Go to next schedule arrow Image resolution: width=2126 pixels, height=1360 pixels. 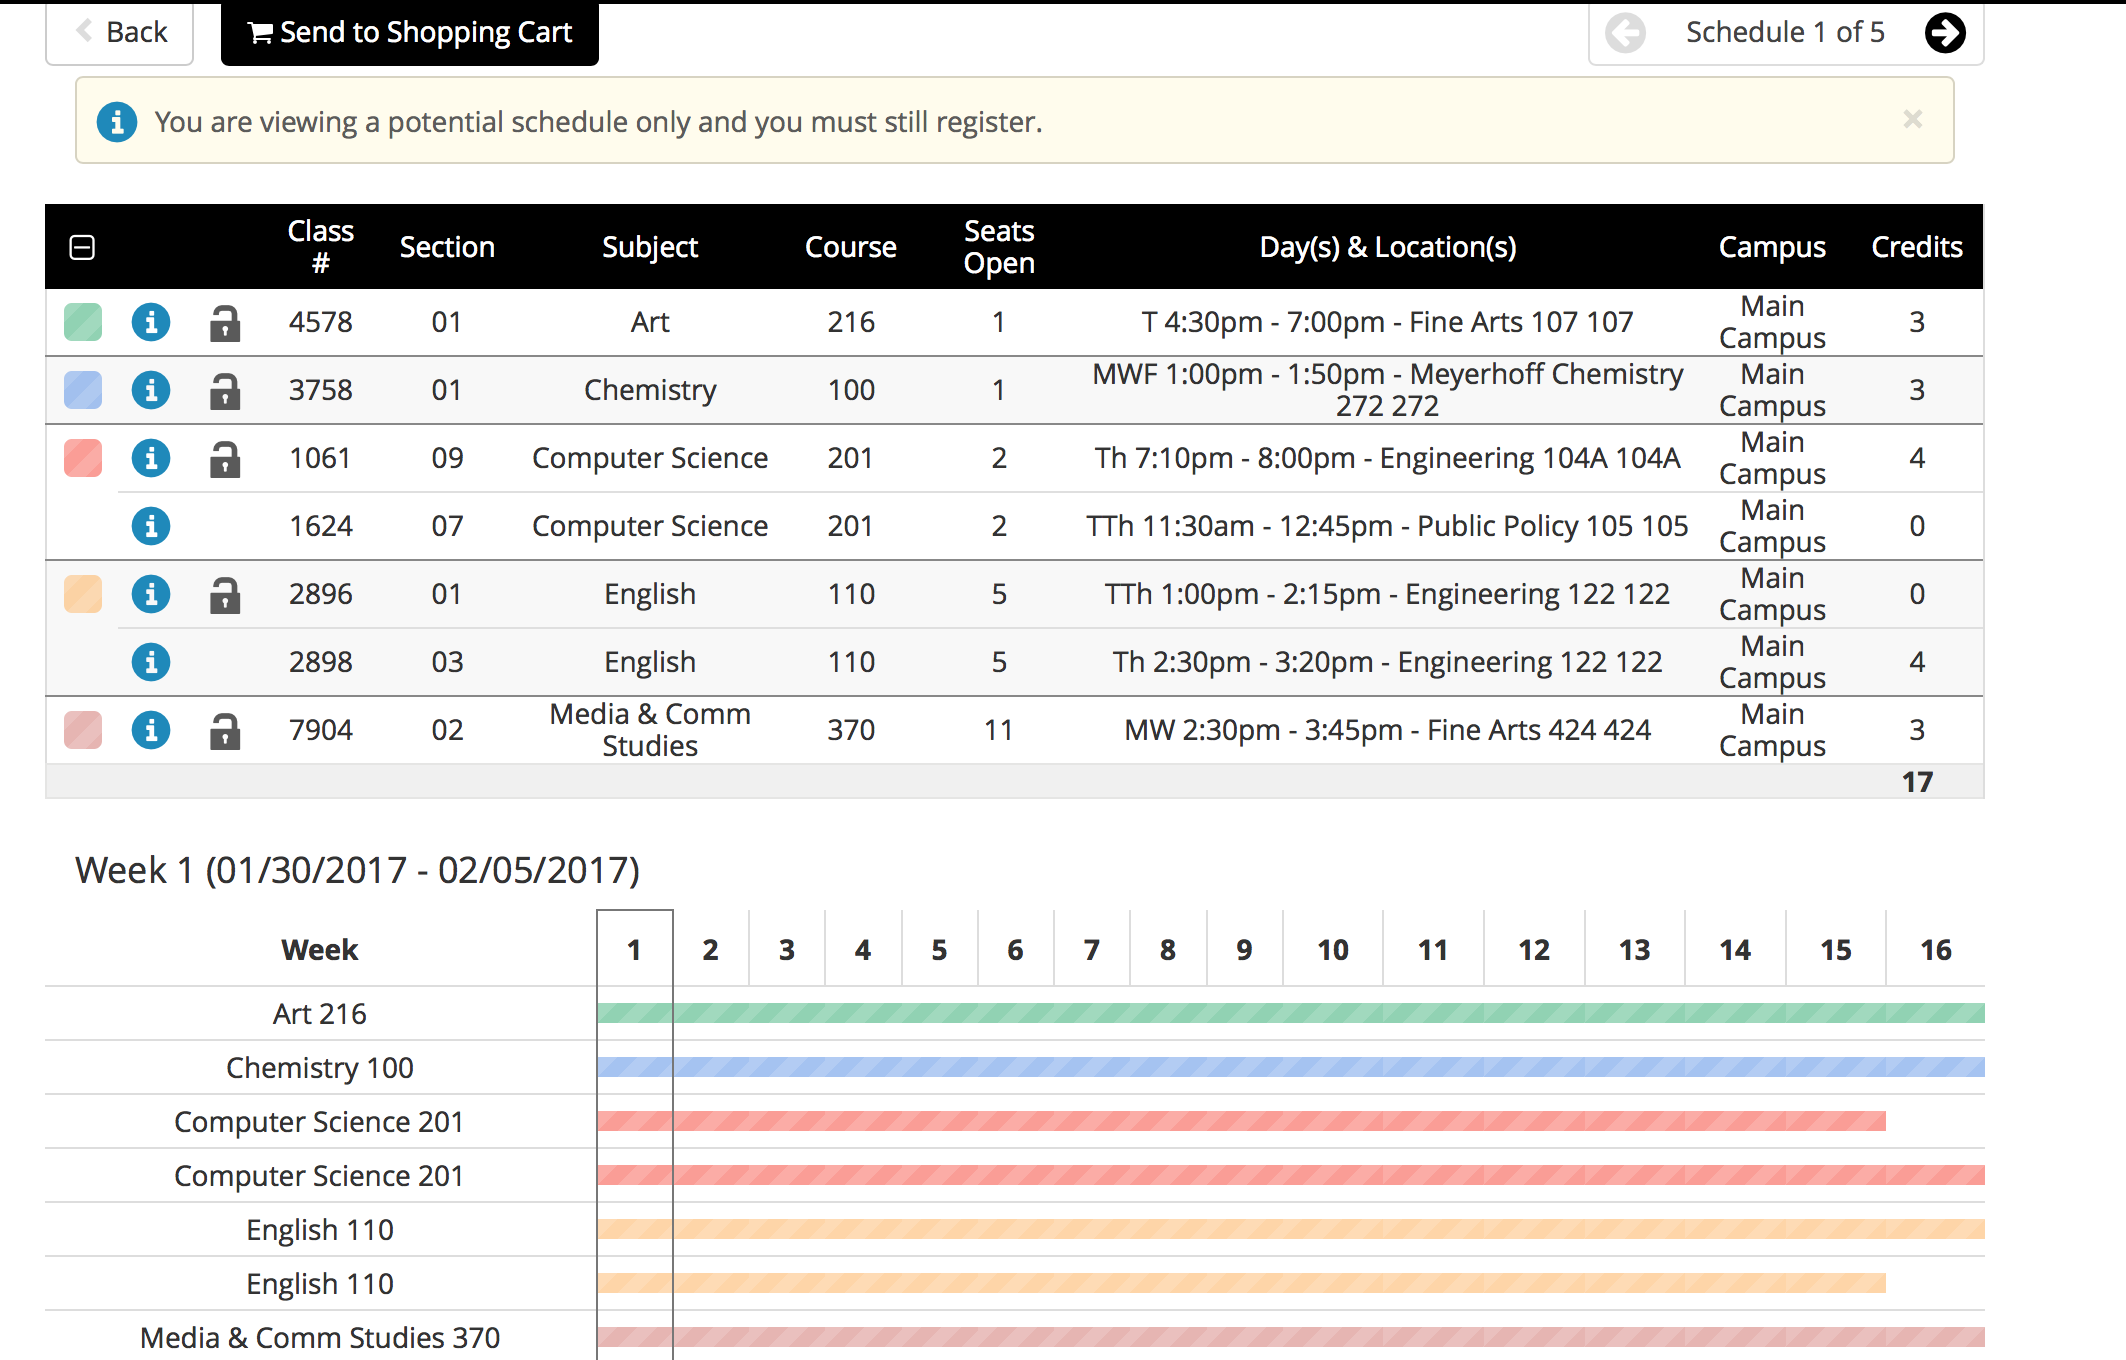pyautogui.click(x=1944, y=33)
